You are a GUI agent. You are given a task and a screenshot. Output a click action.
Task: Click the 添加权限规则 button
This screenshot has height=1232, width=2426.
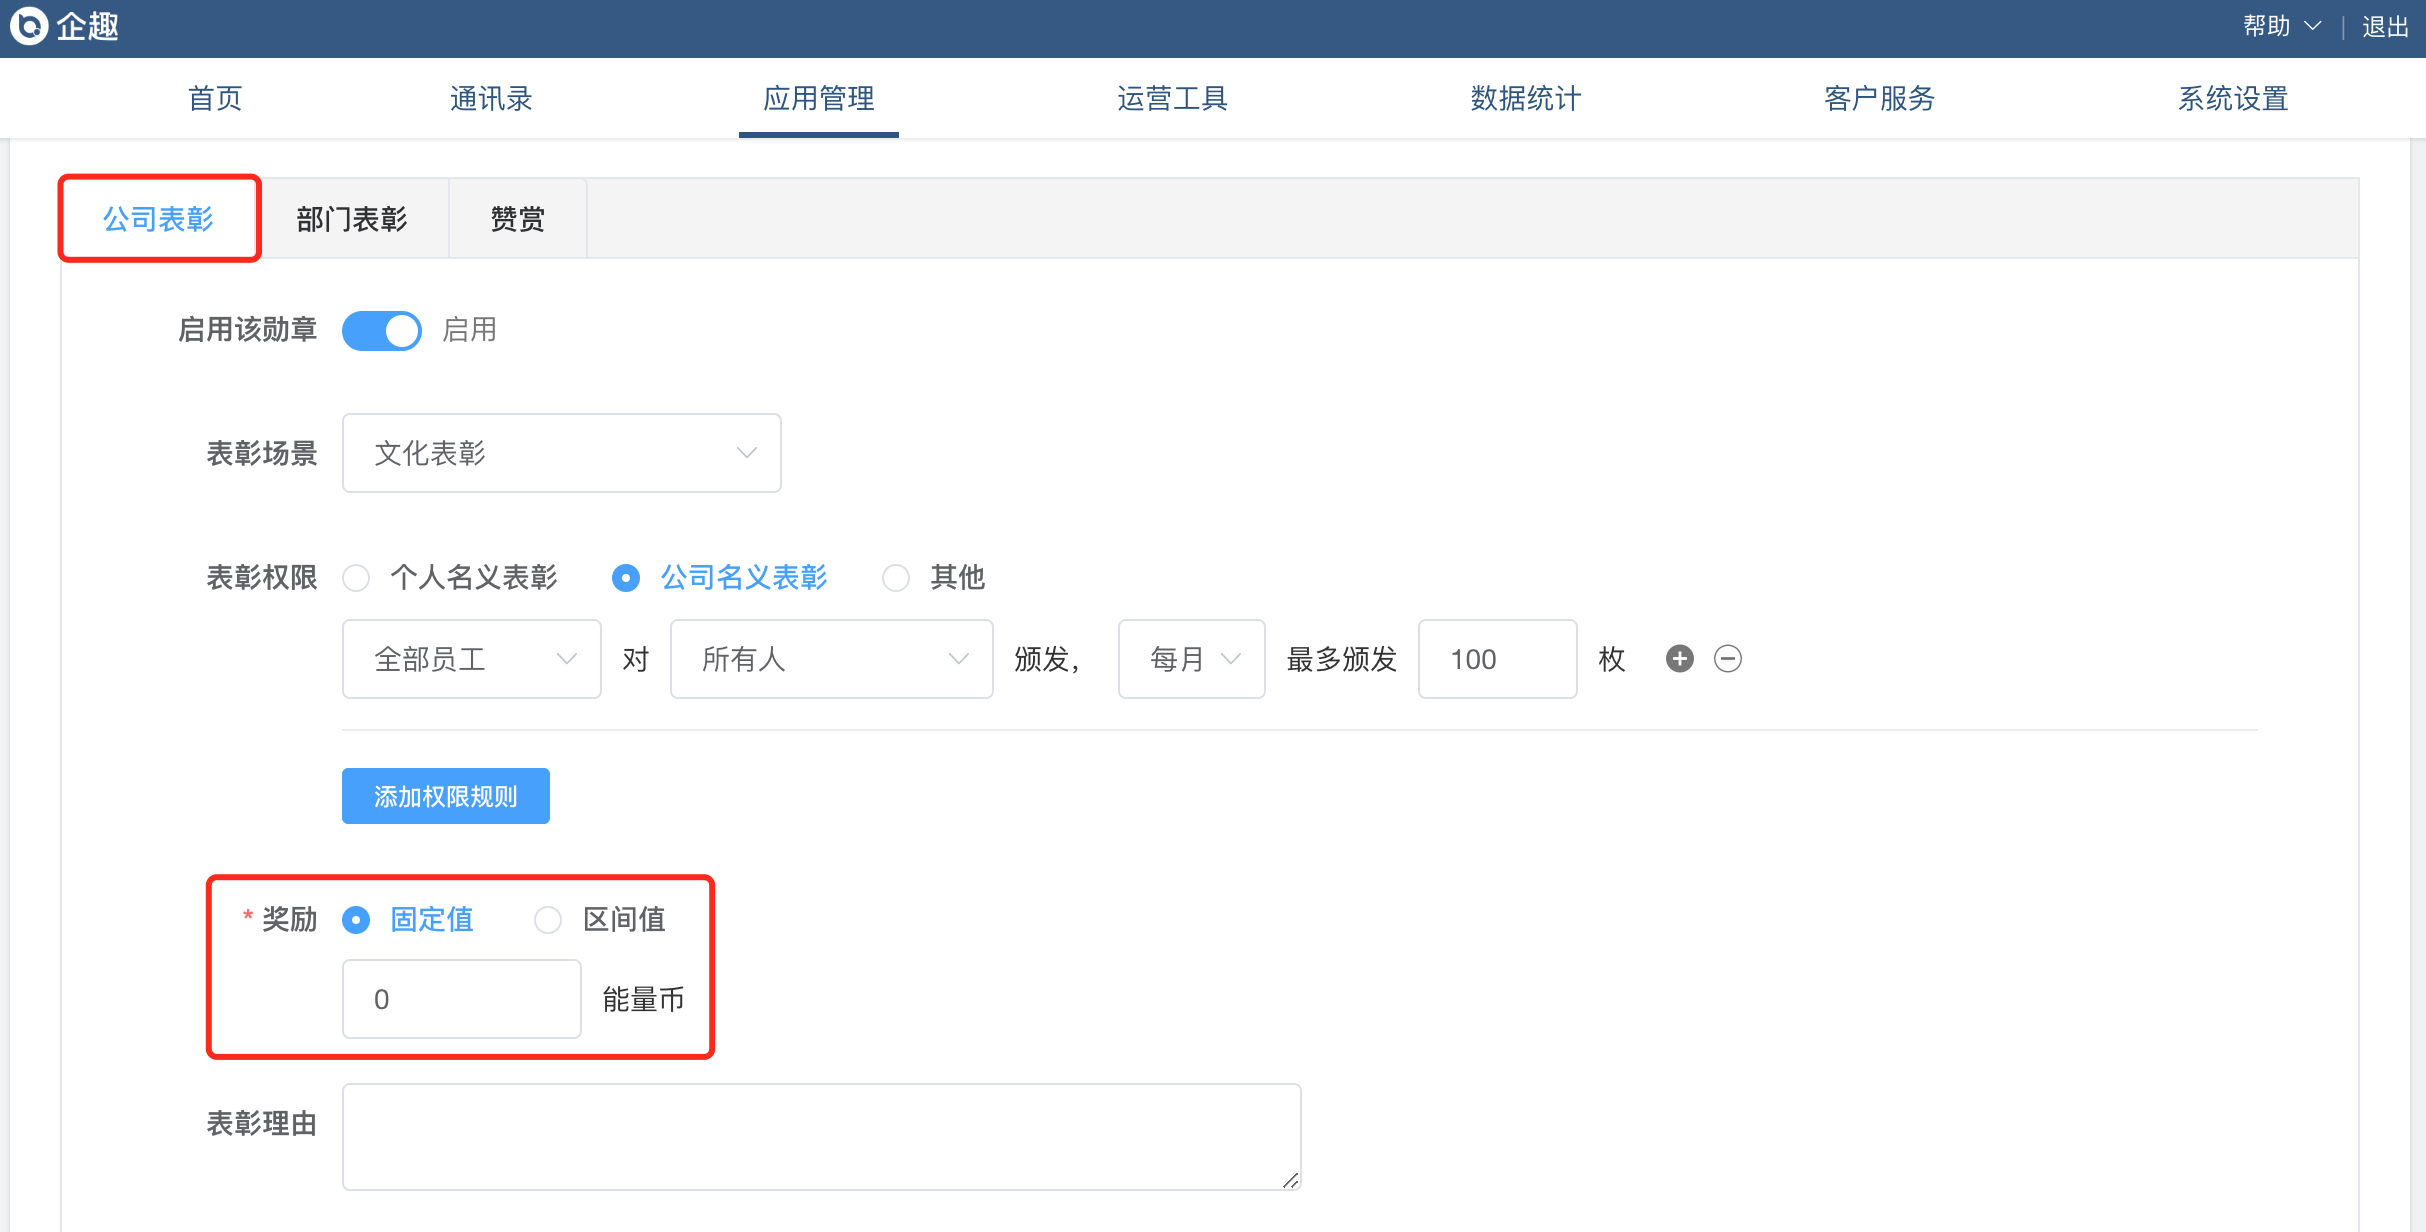[445, 796]
